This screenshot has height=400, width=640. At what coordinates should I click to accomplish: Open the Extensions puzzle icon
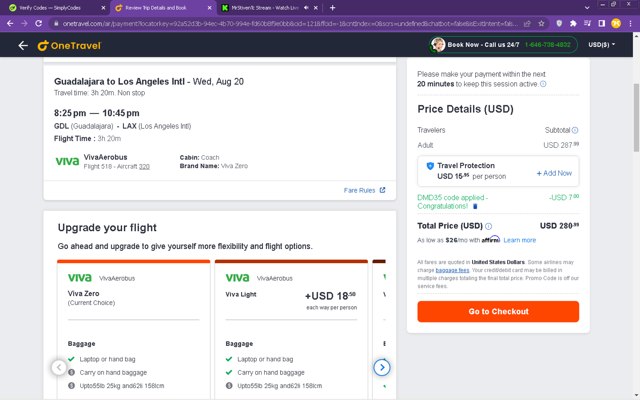573,24
